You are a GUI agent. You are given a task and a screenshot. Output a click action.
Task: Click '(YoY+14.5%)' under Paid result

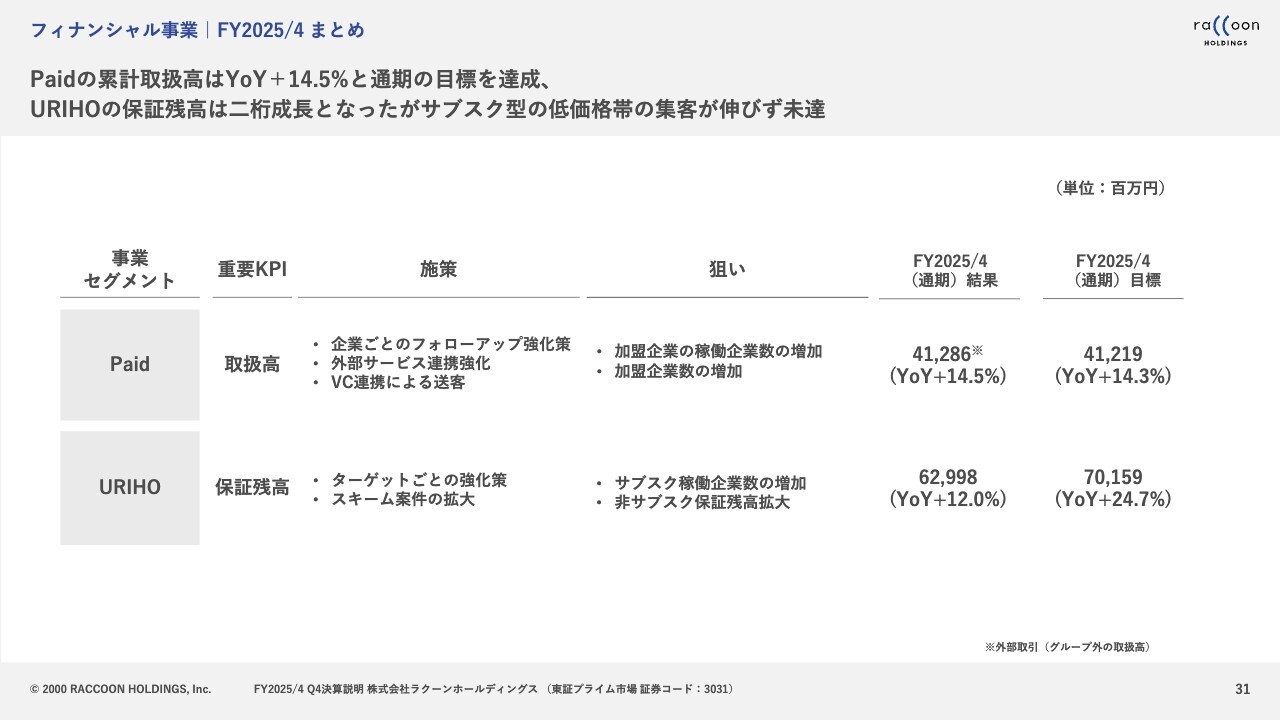click(948, 377)
